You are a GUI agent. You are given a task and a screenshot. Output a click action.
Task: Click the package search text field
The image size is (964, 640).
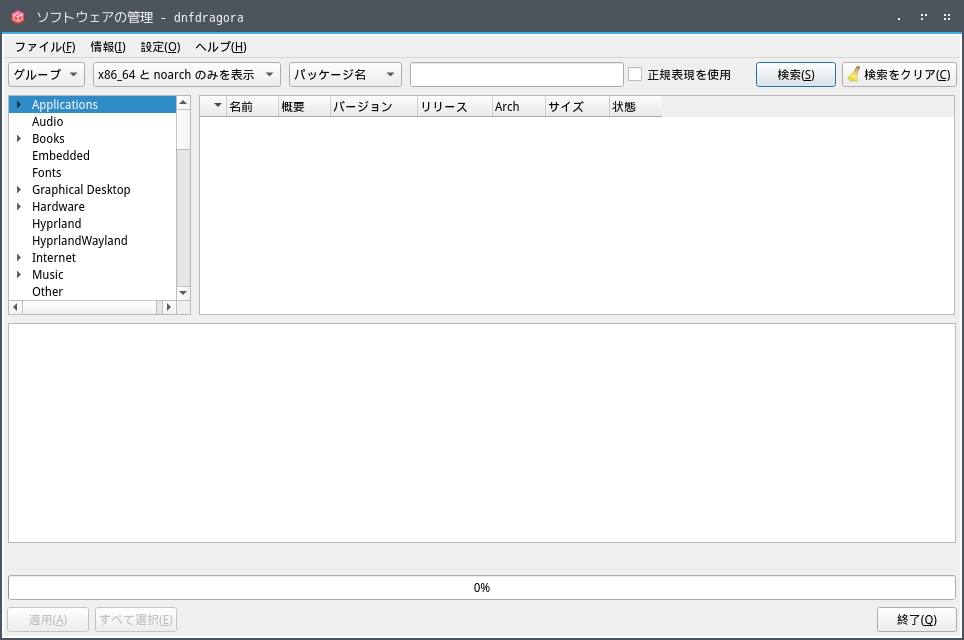click(x=517, y=74)
